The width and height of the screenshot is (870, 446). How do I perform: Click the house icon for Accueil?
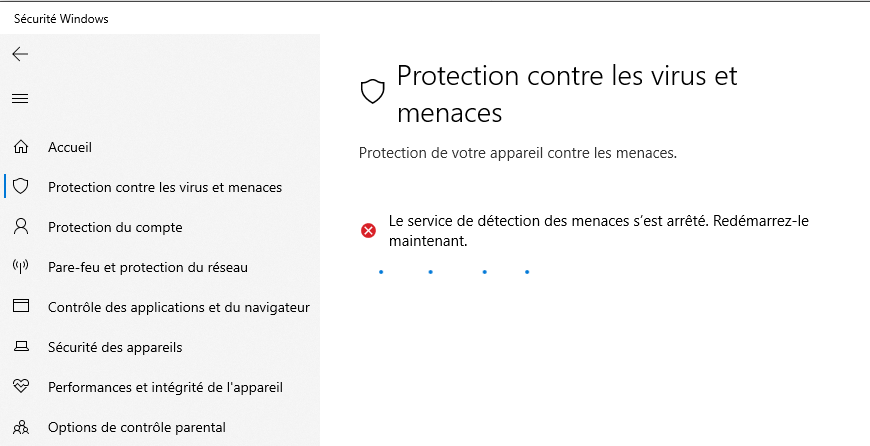pyautogui.click(x=21, y=147)
